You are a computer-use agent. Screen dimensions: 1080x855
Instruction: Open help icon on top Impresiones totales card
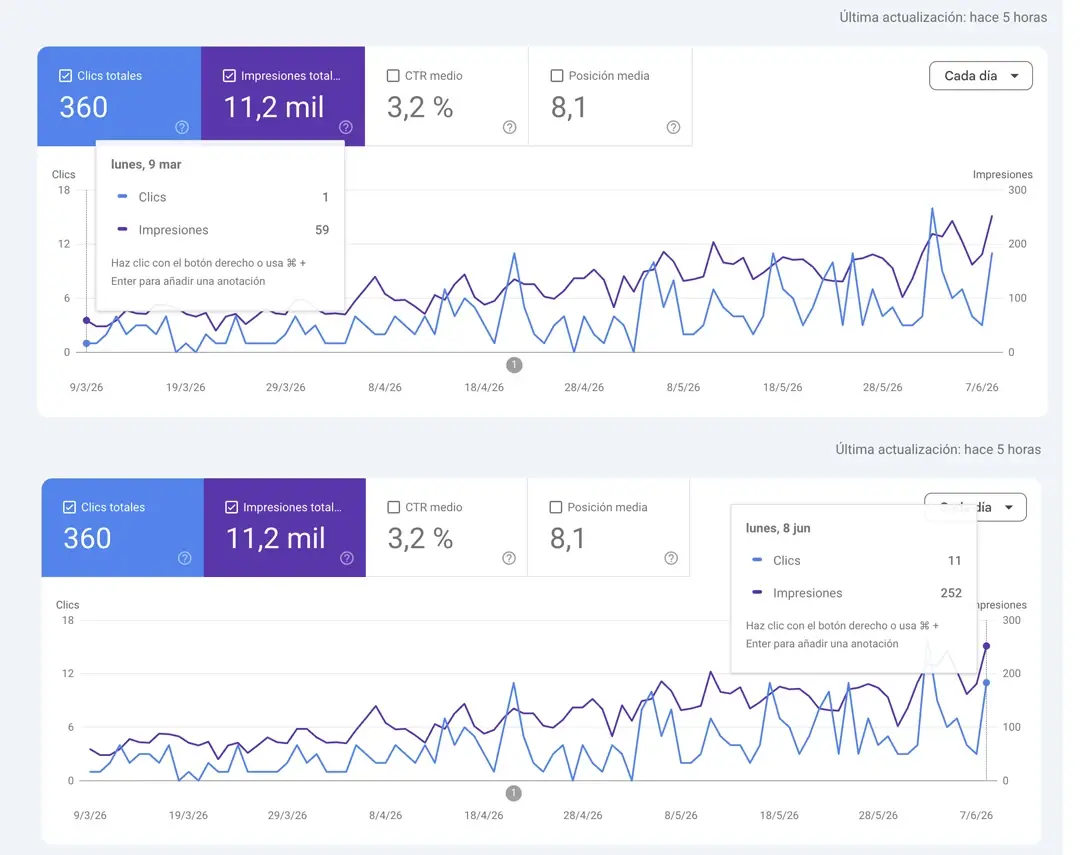[x=346, y=127]
